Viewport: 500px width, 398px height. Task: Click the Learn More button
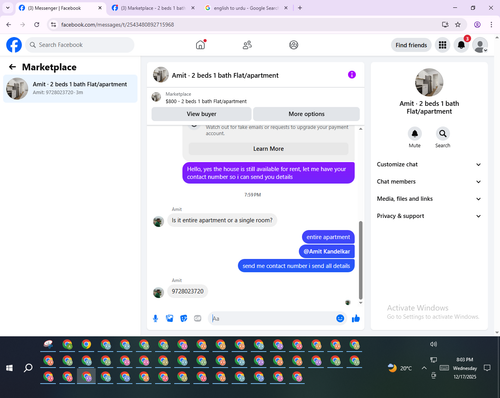[268, 149]
